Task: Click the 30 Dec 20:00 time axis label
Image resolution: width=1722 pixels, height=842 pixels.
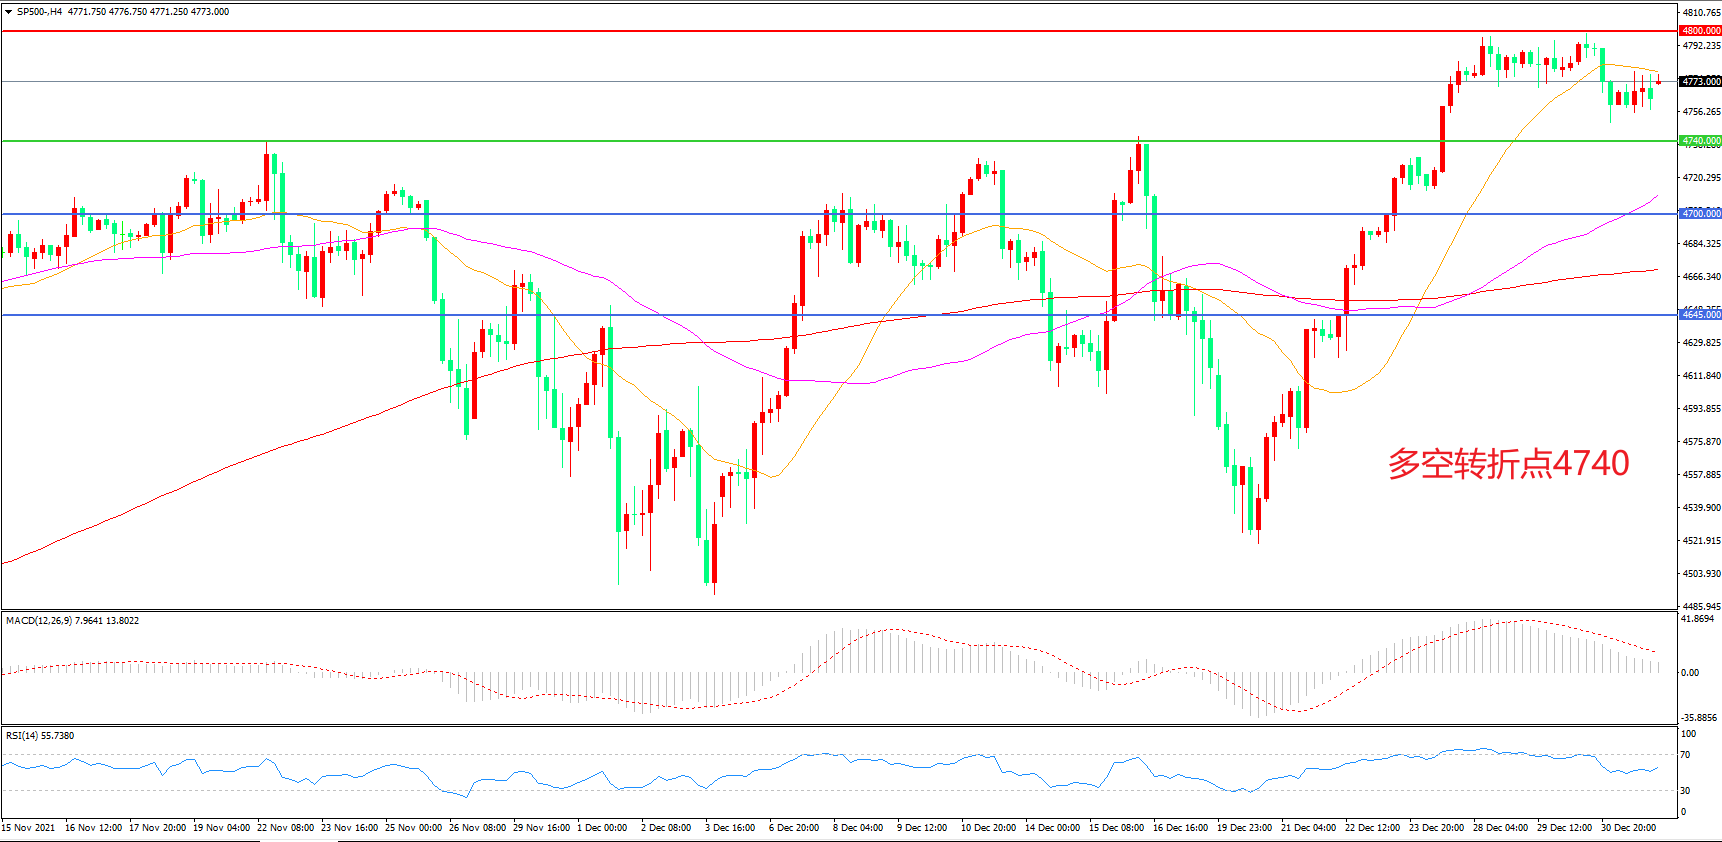Action: (1628, 827)
